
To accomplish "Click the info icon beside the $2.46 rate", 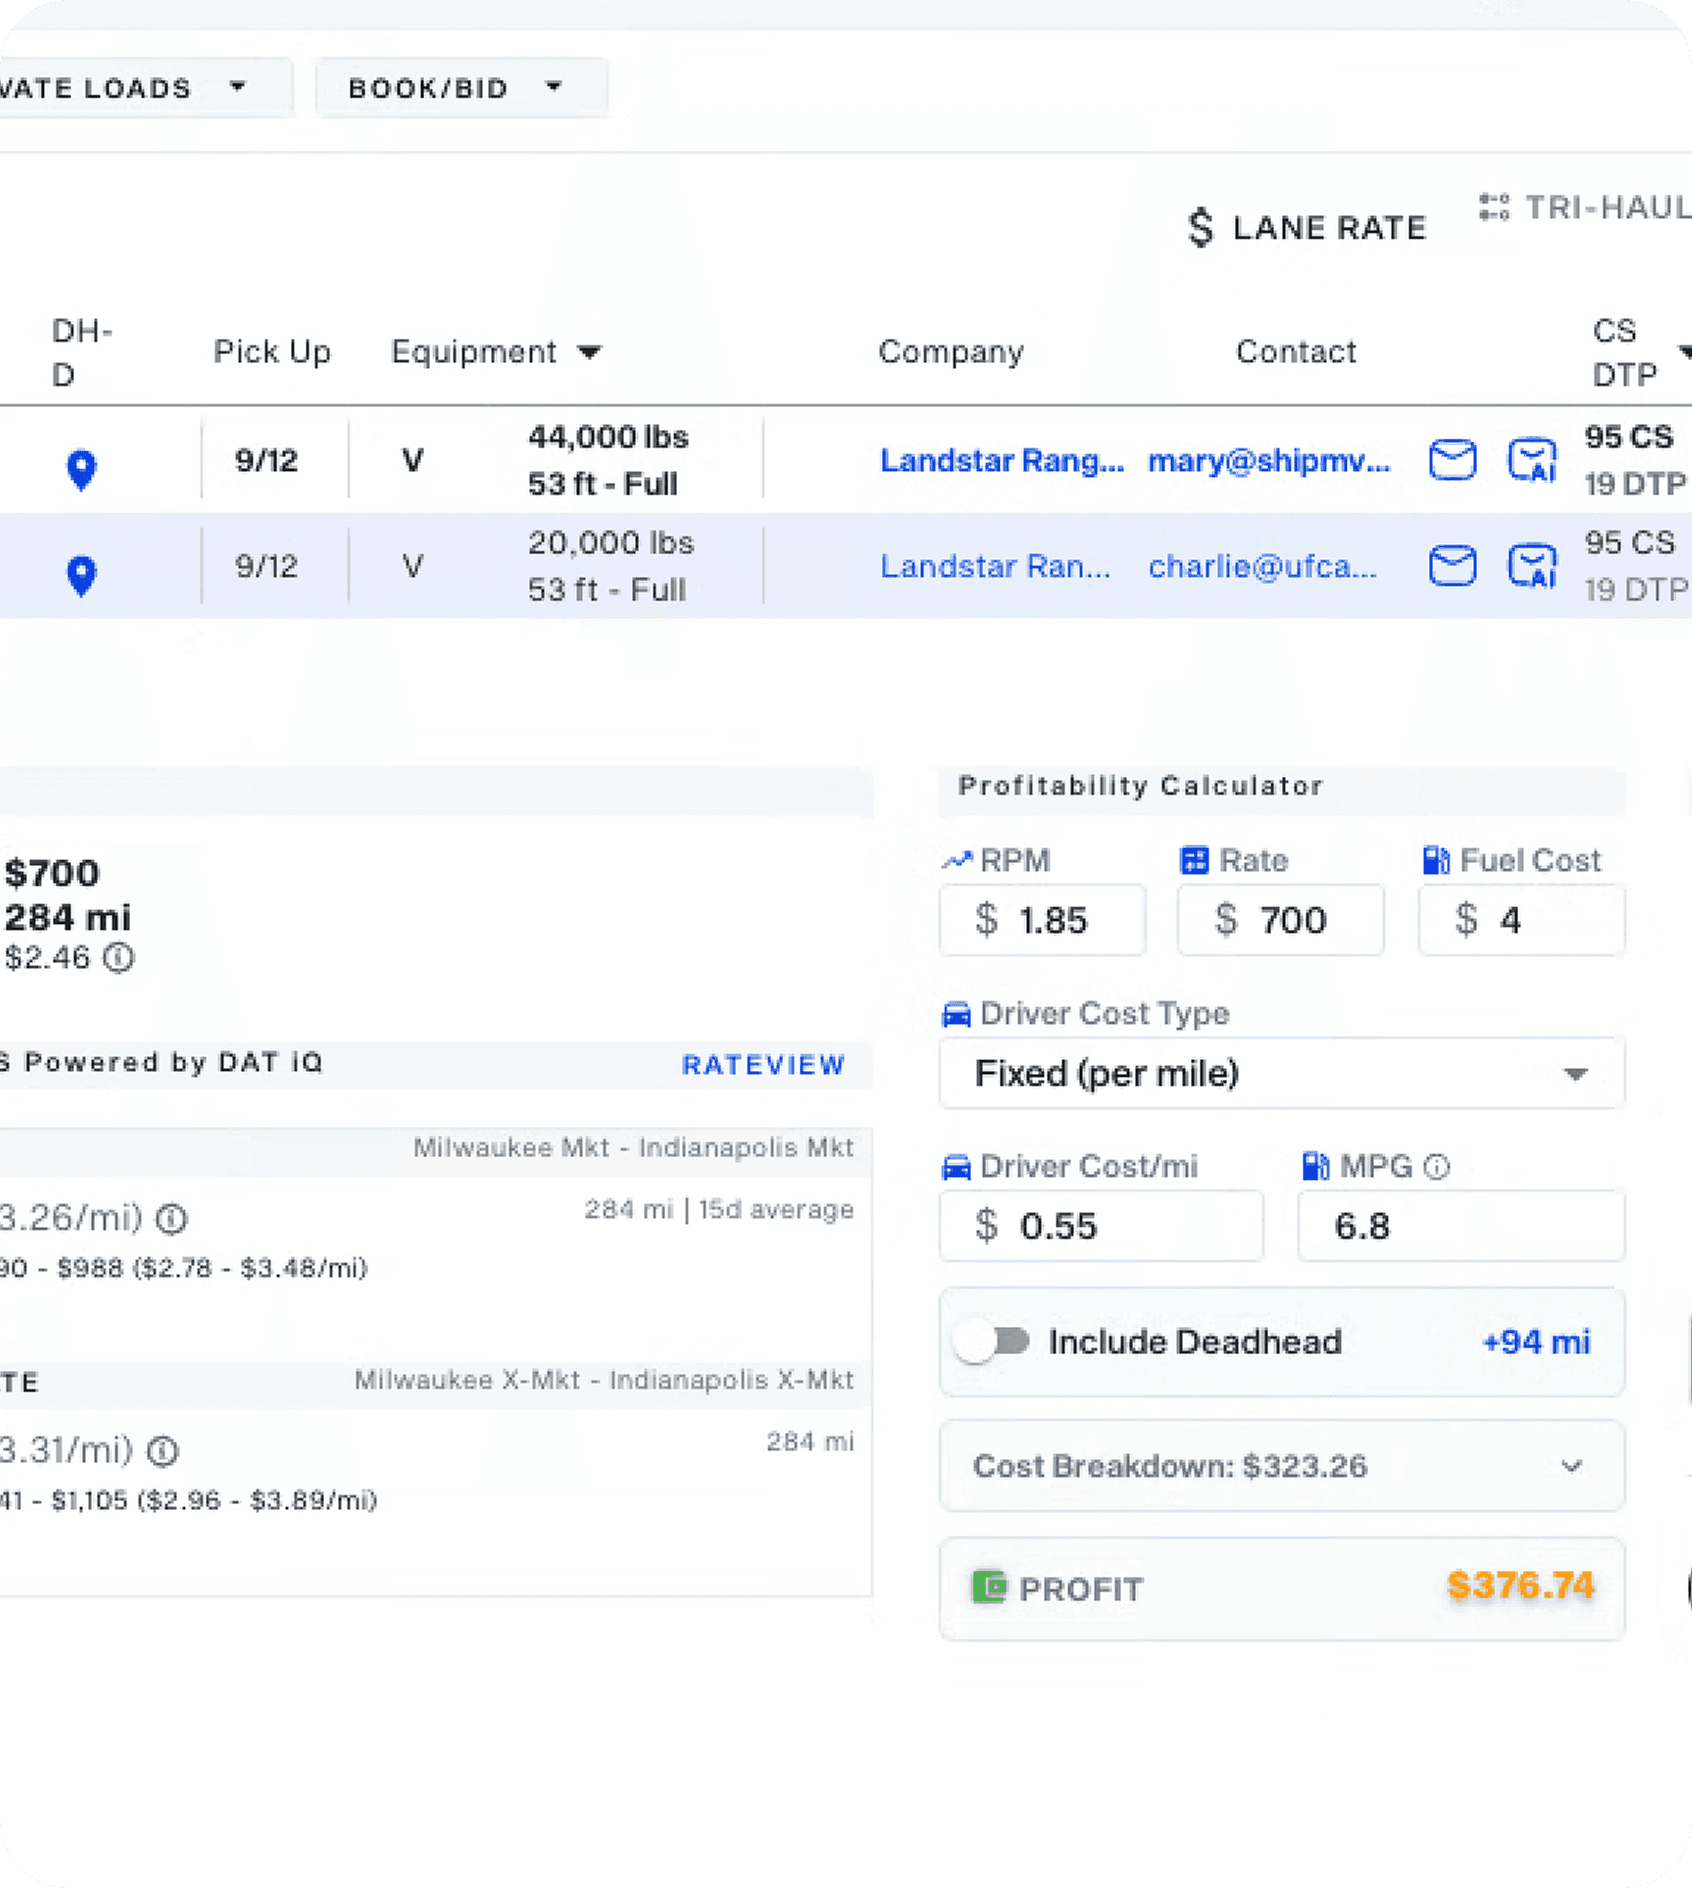I will (120, 957).
